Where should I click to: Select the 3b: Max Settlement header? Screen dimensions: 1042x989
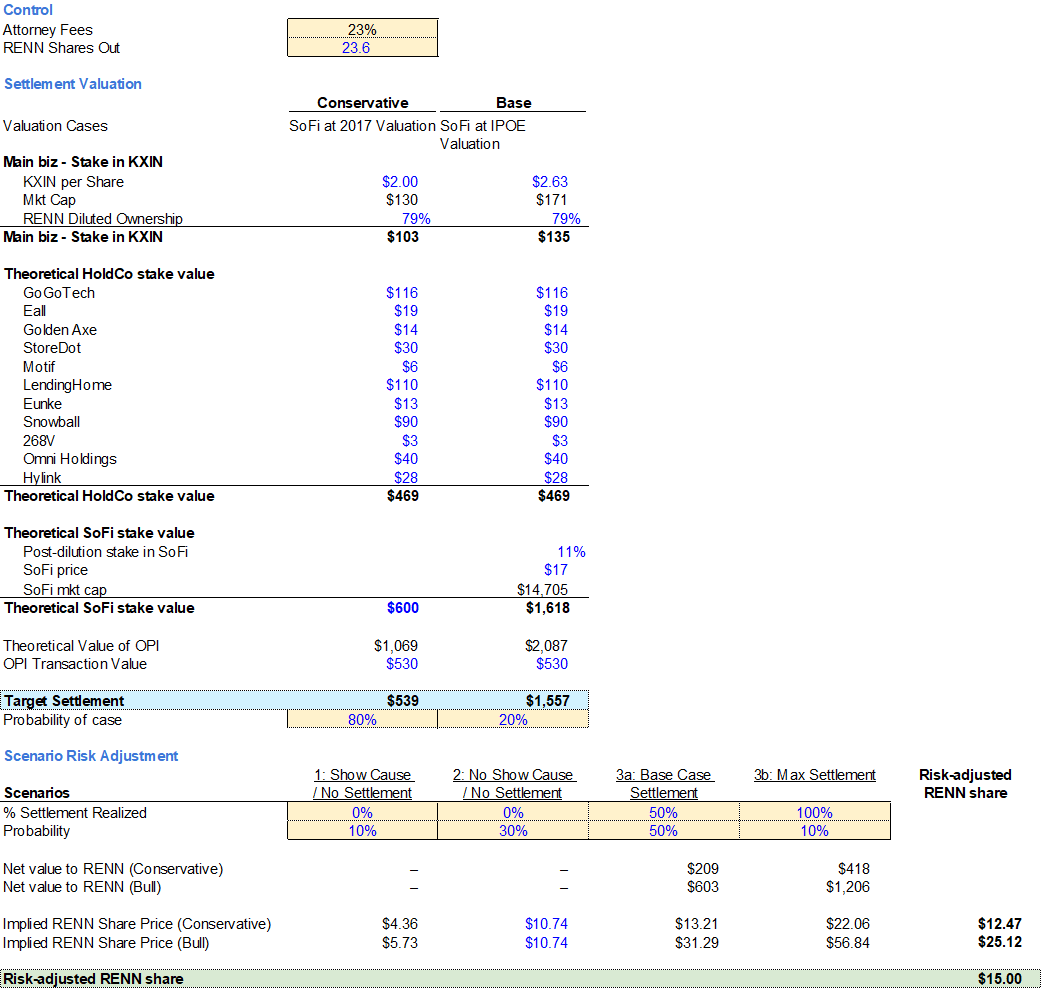tap(815, 775)
